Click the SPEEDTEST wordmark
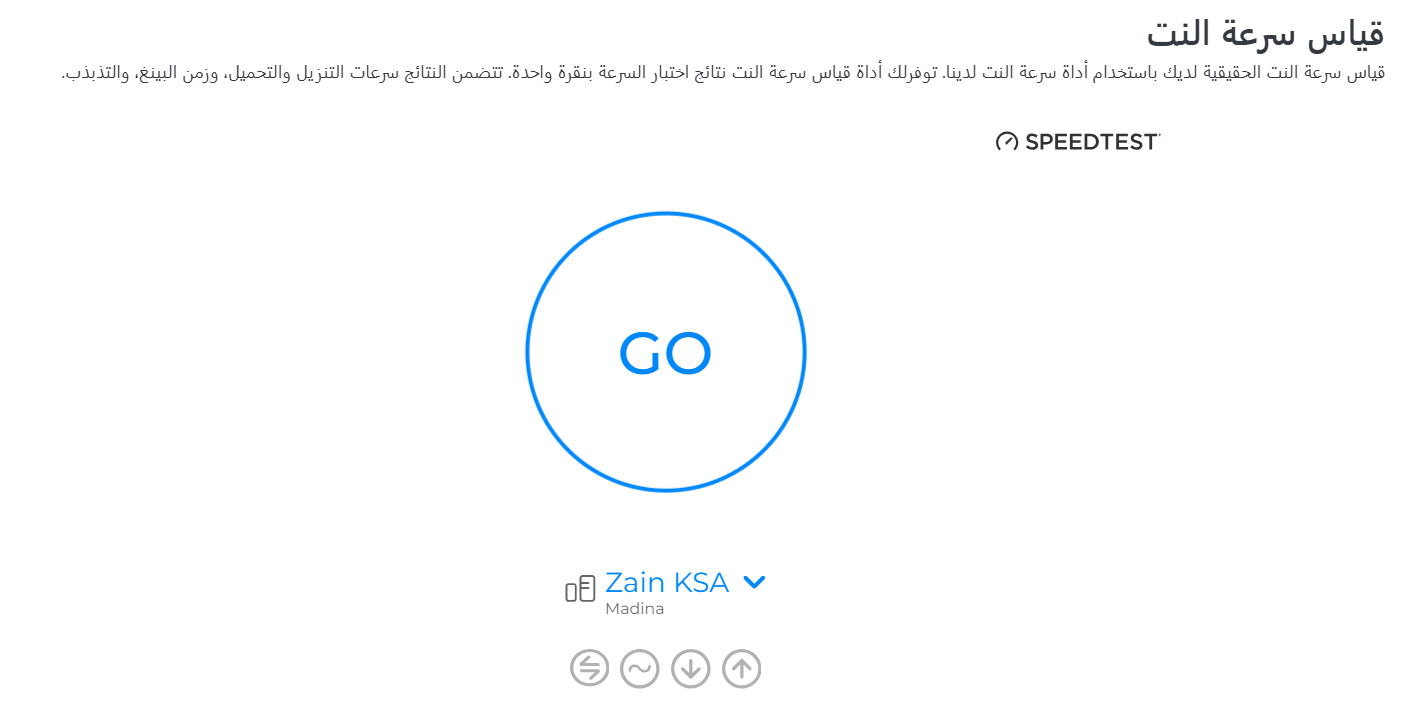 (1092, 142)
